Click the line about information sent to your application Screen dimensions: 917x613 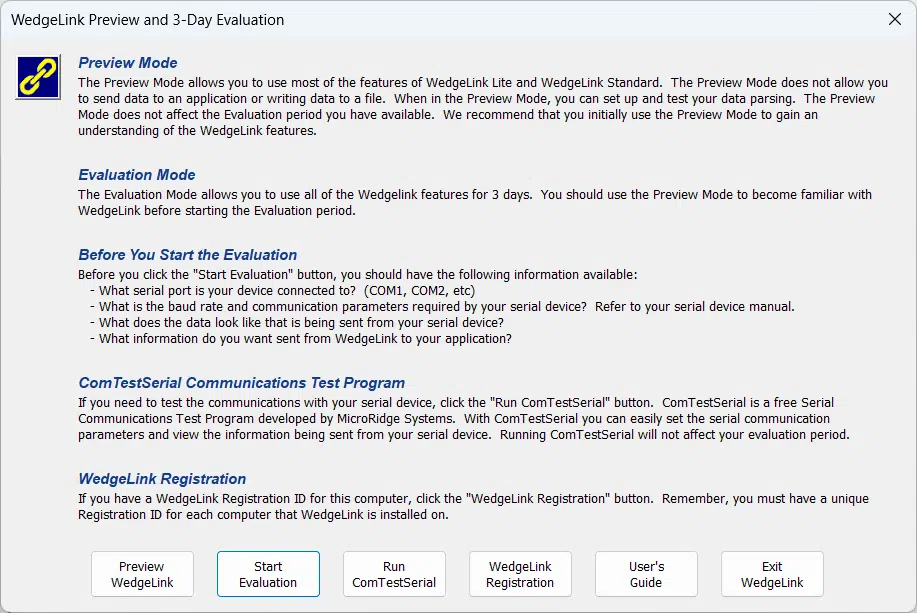[x=301, y=339]
